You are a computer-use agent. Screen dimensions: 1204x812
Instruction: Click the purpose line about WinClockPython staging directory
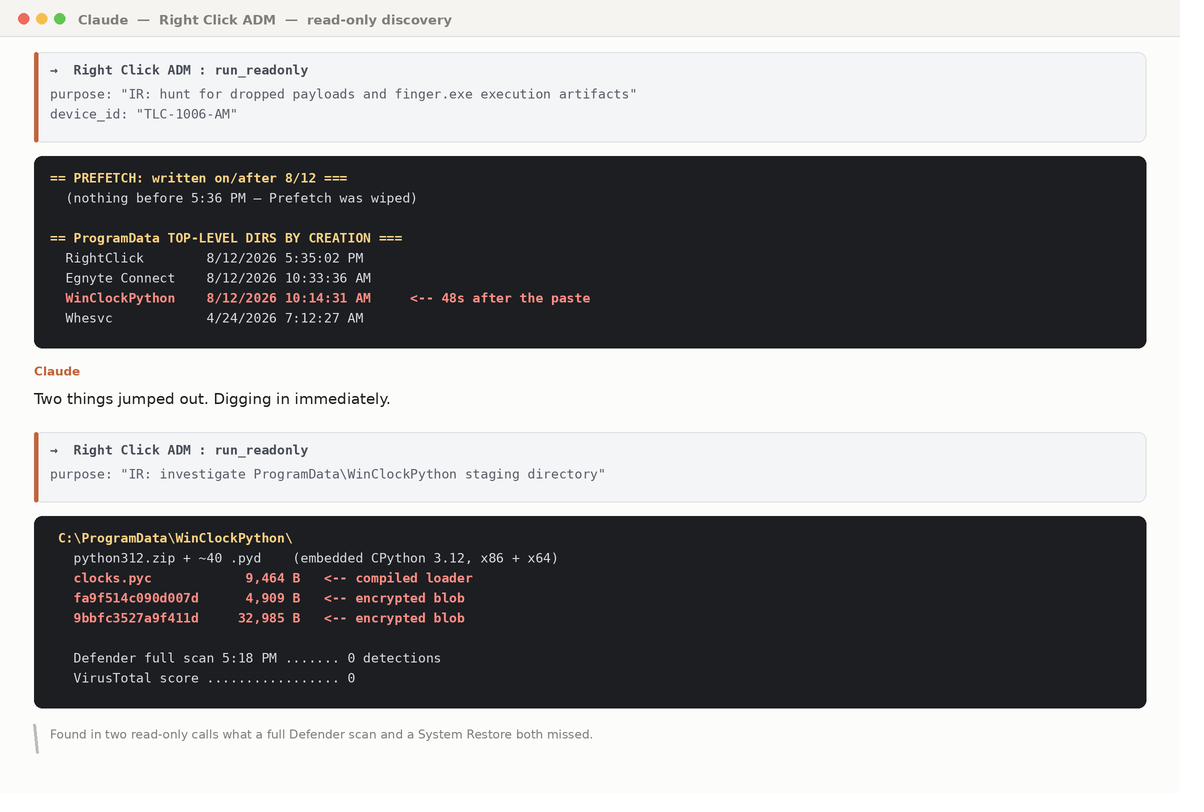point(327,474)
